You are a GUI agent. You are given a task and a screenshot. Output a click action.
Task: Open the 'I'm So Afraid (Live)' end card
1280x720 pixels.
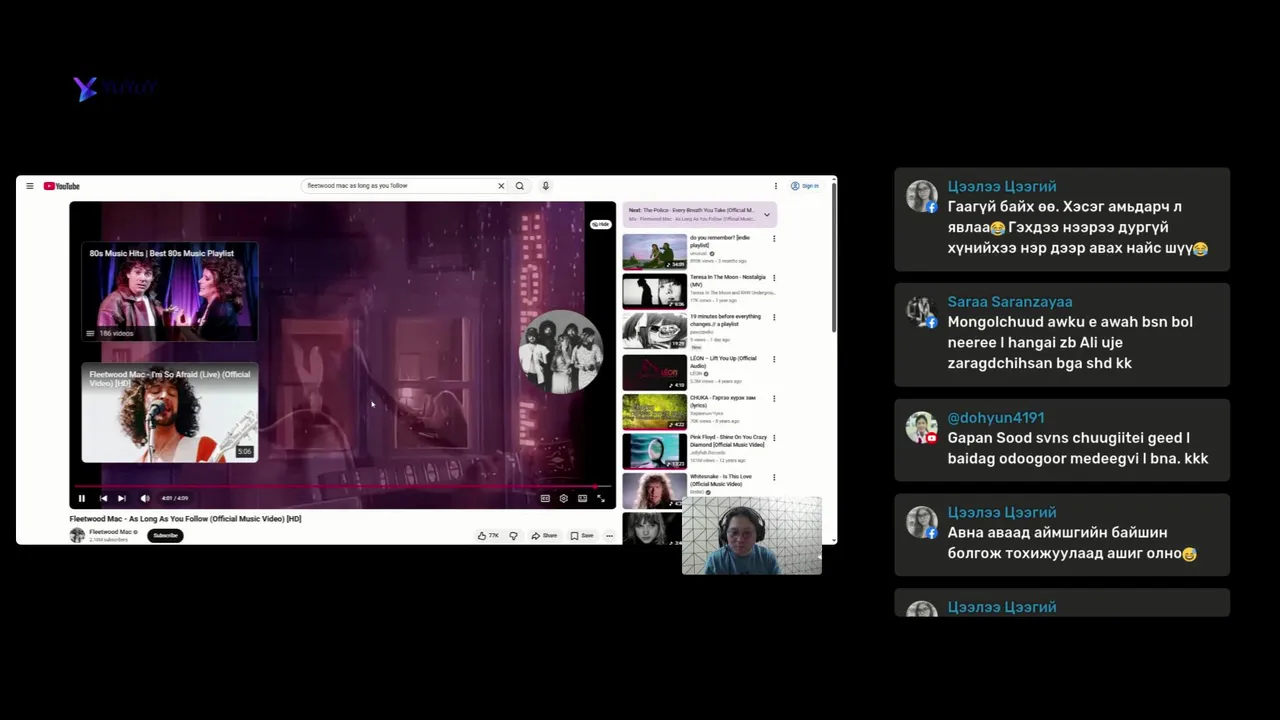pyautogui.click(x=169, y=413)
